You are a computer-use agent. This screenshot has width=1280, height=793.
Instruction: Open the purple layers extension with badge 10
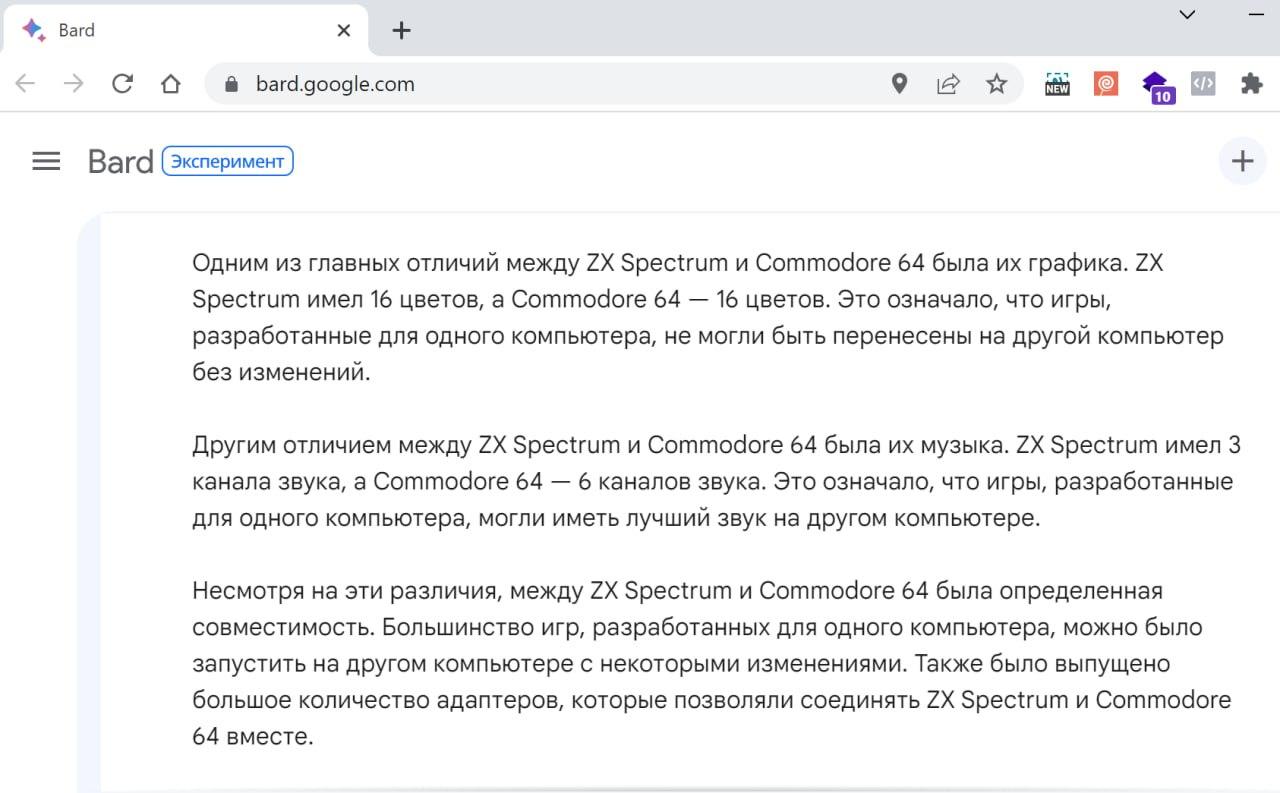point(1156,86)
